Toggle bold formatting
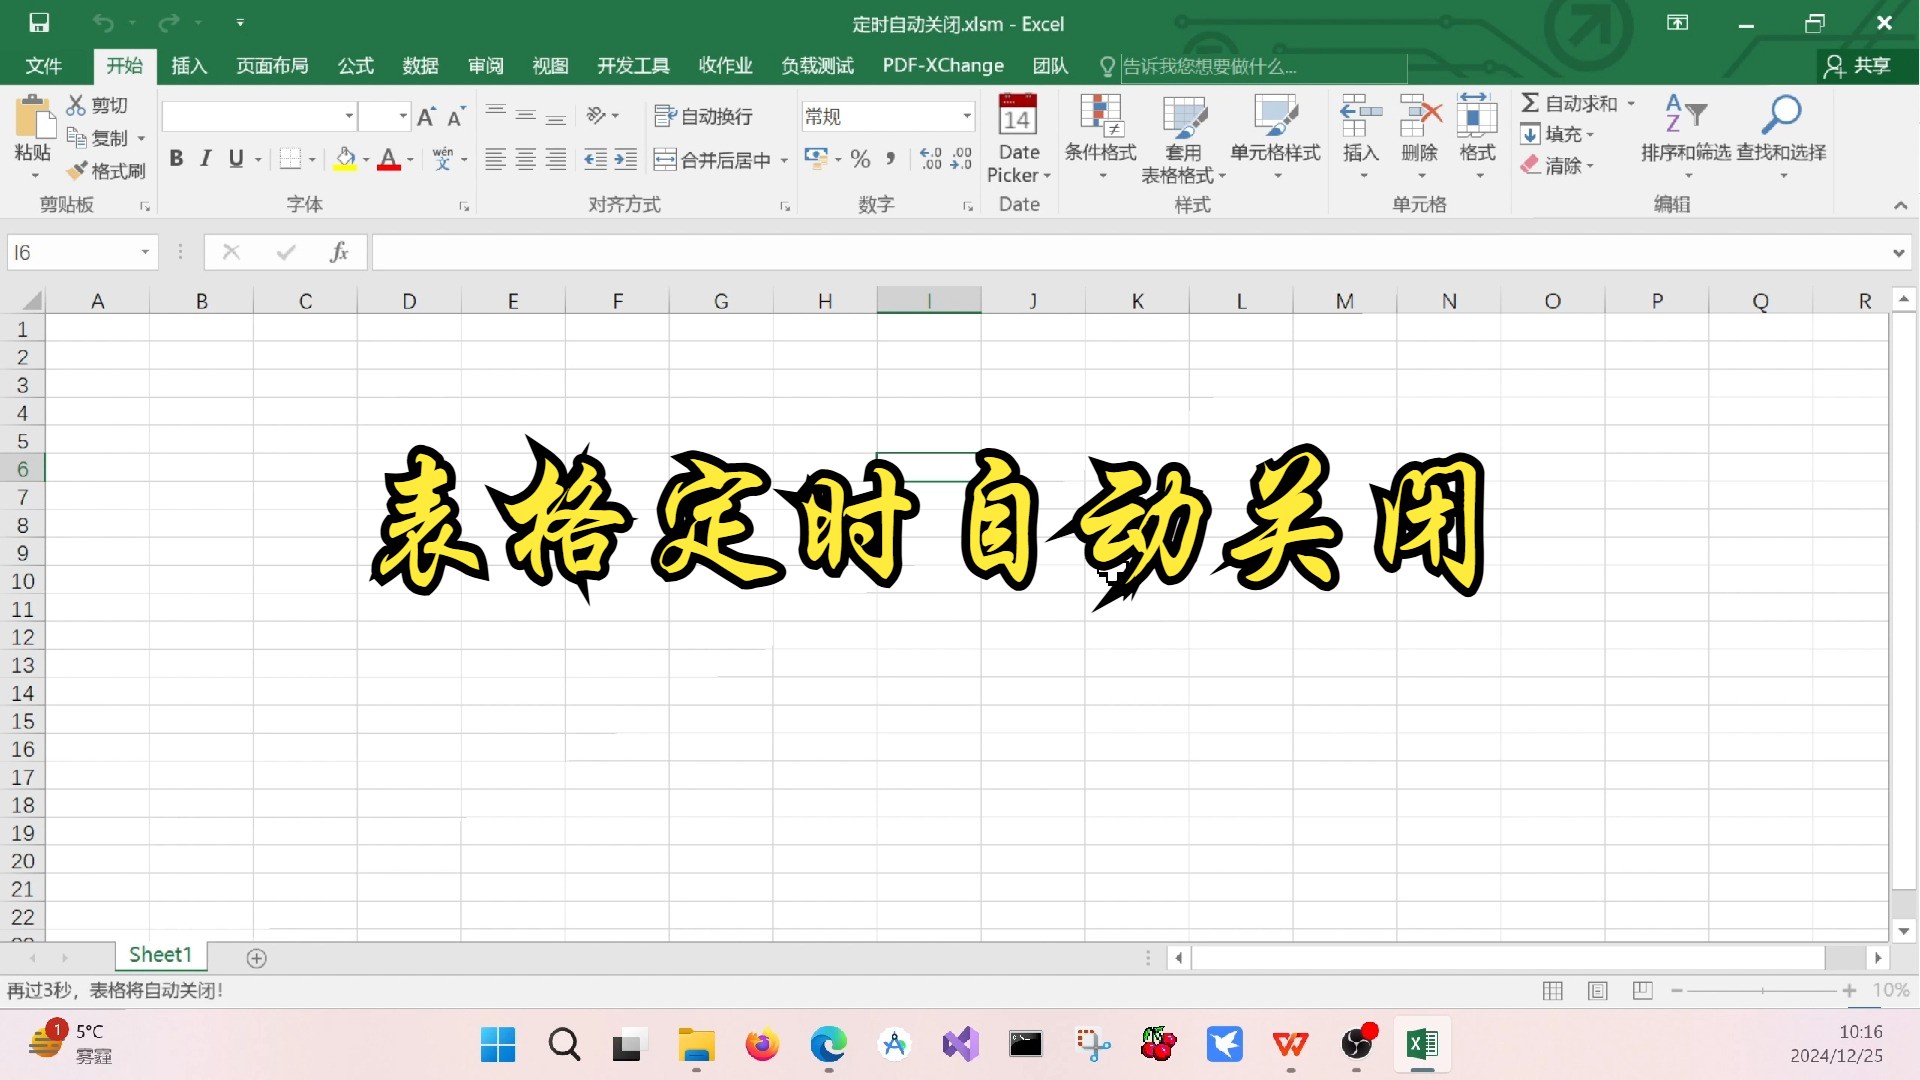Image resolution: width=1920 pixels, height=1080 pixels. tap(176, 159)
